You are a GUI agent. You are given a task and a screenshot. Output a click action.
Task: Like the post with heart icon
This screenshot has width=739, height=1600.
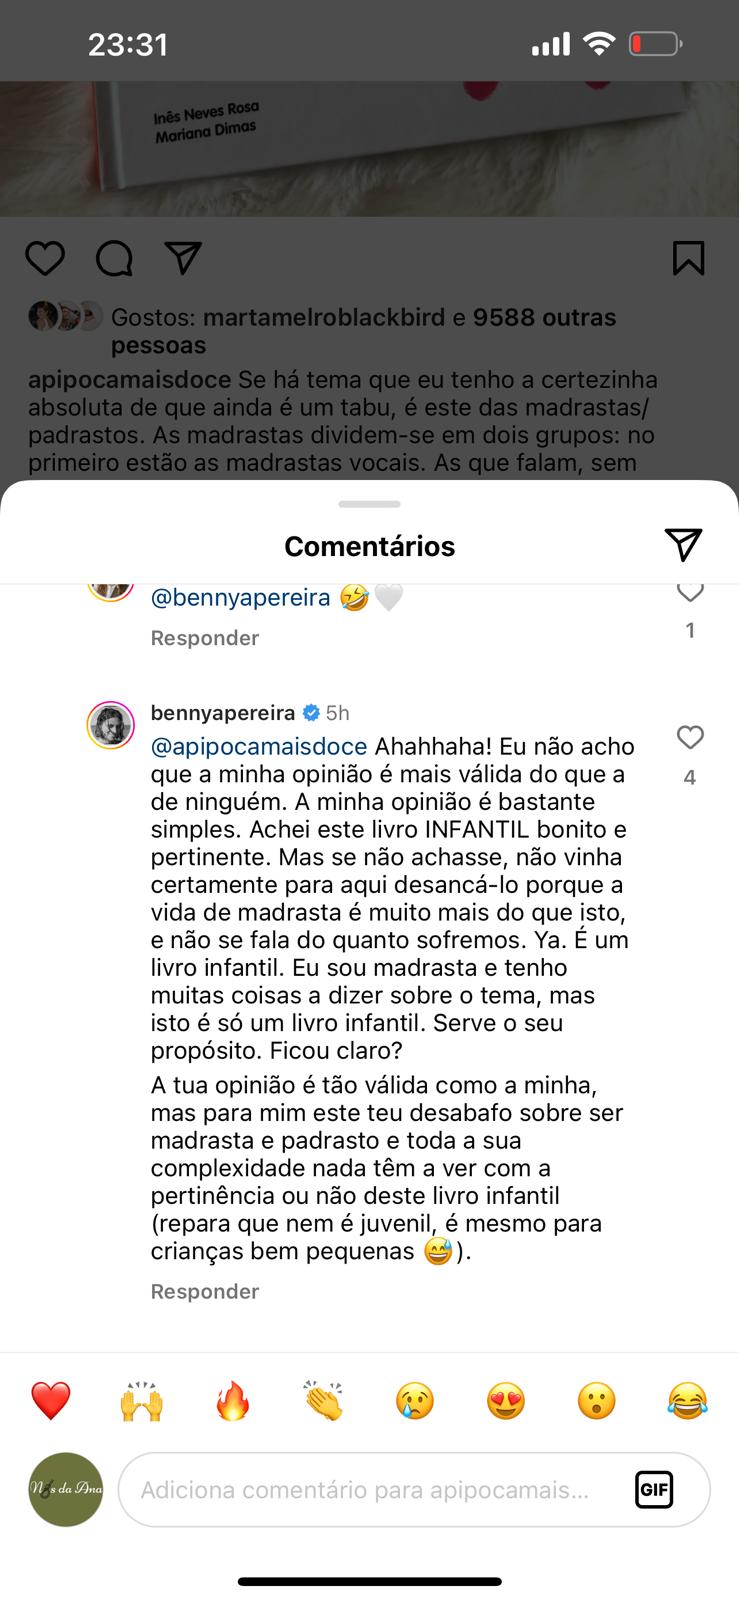coord(45,258)
